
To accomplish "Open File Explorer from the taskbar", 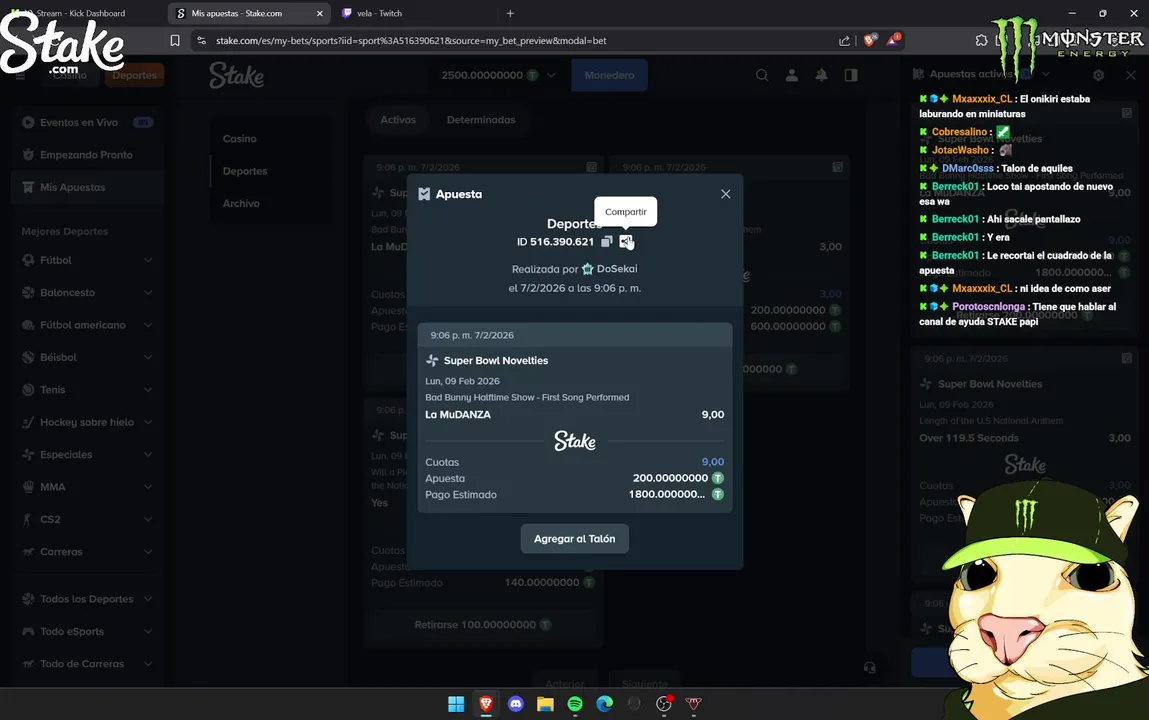I will 545,704.
